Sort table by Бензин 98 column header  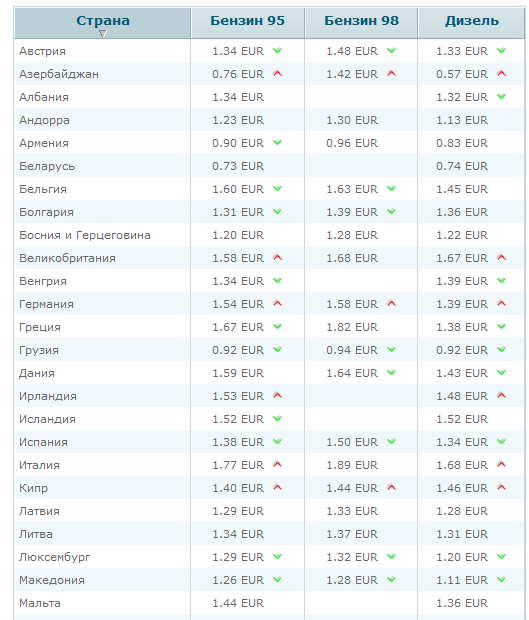coord(361,21)
